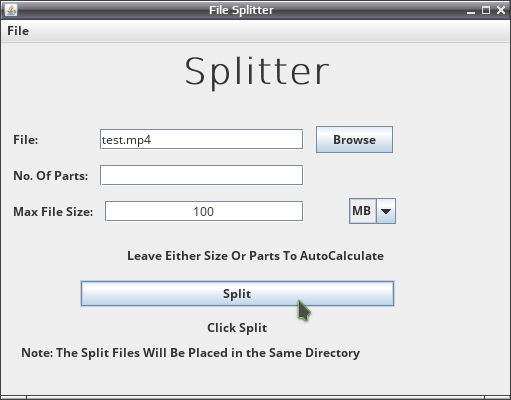This screenshot has width=511, height=400.
Task: Click the 'File:' label
Action: tap(26, 140)
